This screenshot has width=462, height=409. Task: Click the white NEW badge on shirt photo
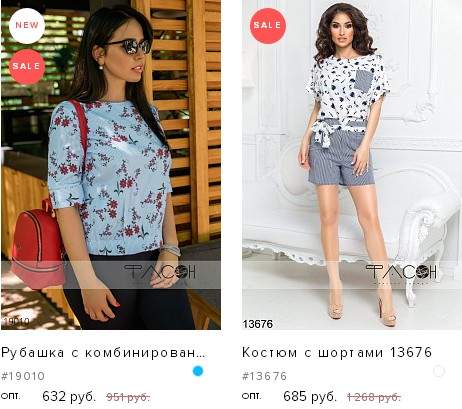point(27,26)
